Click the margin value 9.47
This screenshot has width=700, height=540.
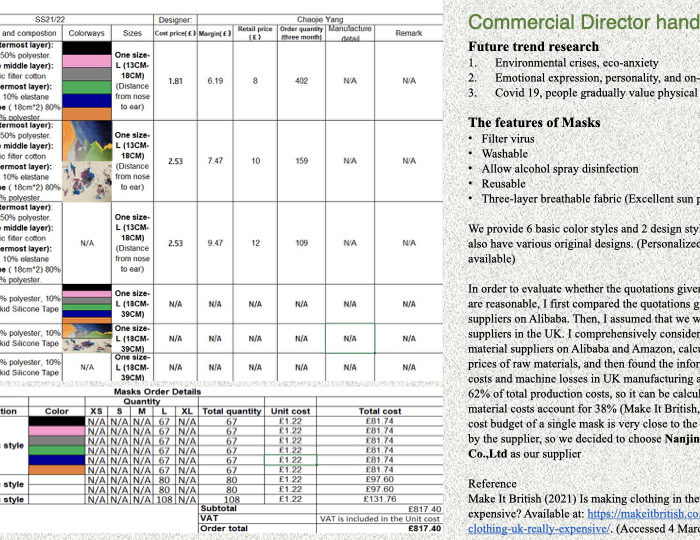click(x=215, y=243)
